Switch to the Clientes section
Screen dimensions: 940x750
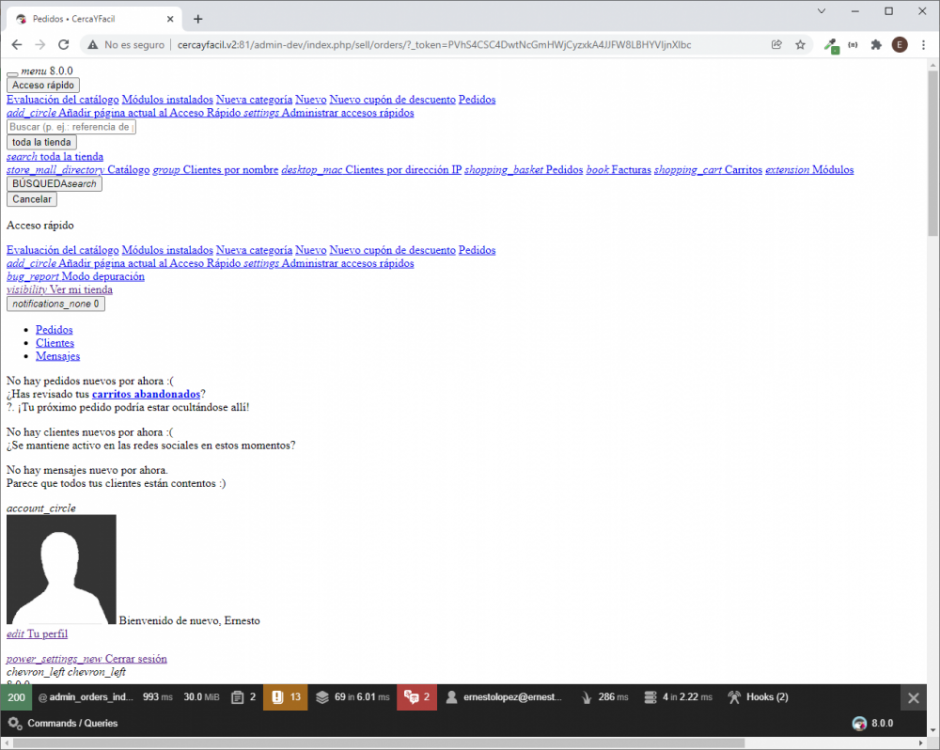click(54, 342)
